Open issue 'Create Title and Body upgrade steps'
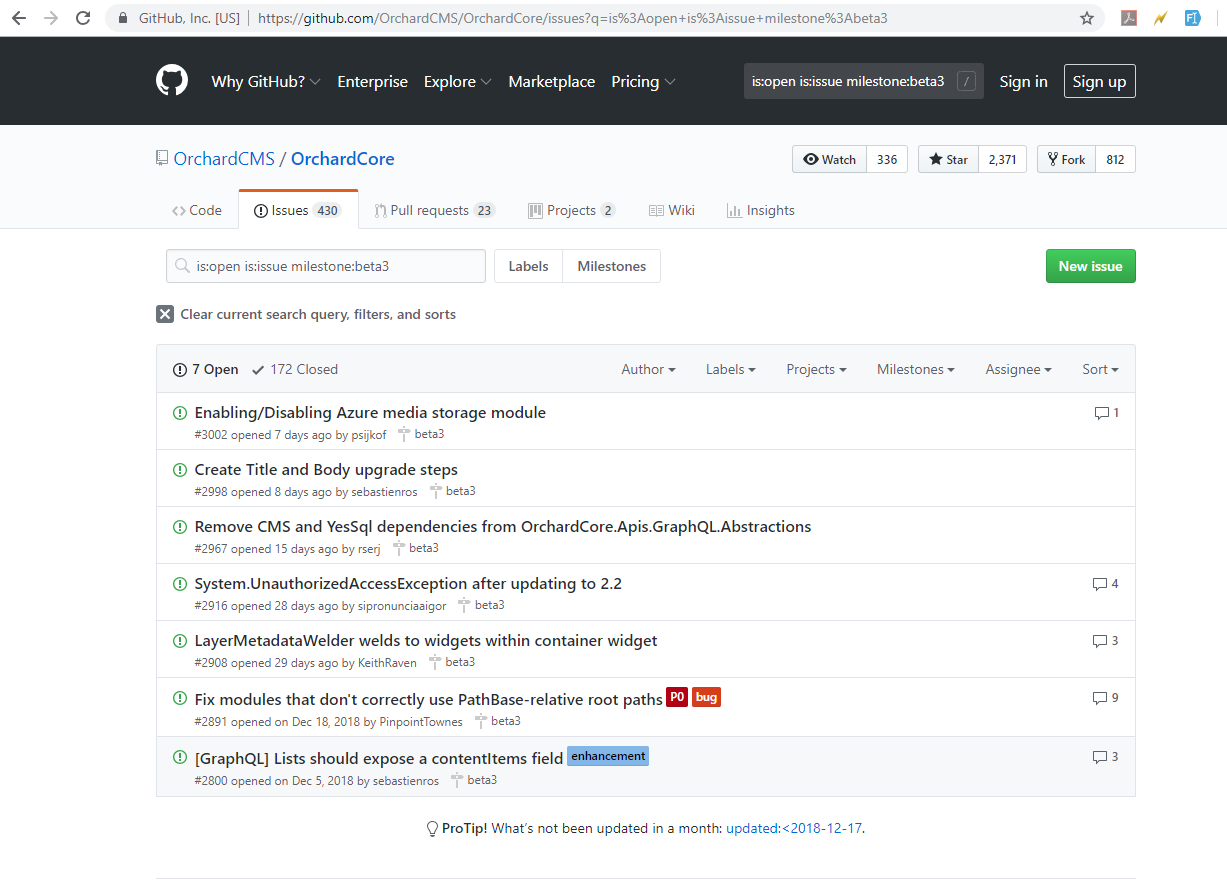This screenshot has height=890, width=1227. point(326,470)
